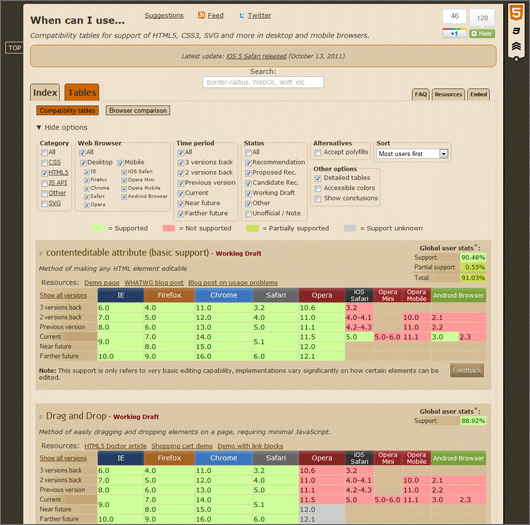Open 'iOS 5 Safari released' update link
Viewport: 530px width, 525px height.
tap(256, 56)
